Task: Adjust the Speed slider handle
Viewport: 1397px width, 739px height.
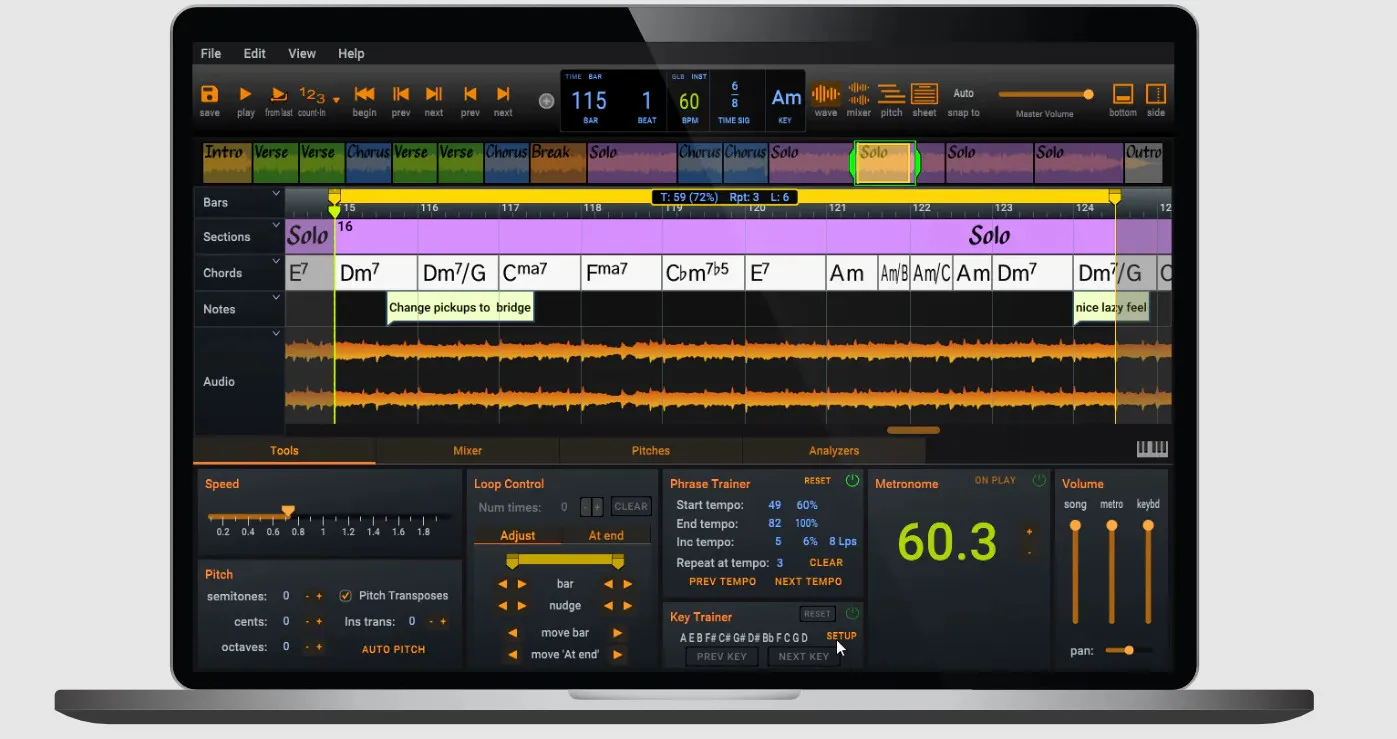Action: 288,511
